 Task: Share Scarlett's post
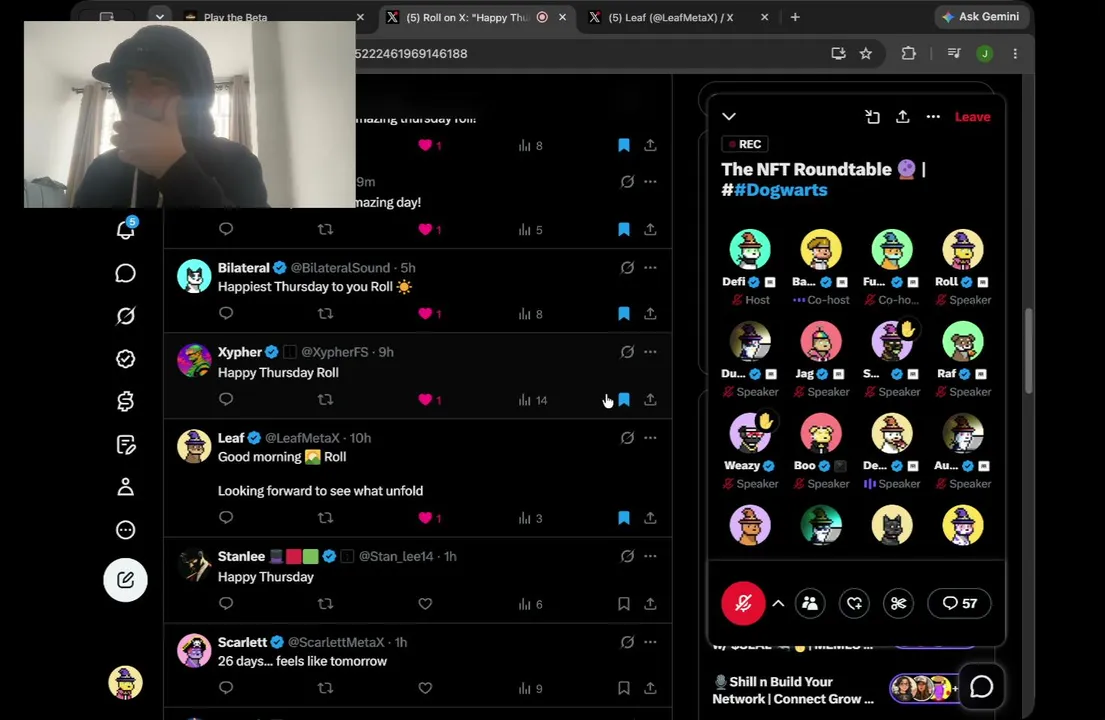650,688
